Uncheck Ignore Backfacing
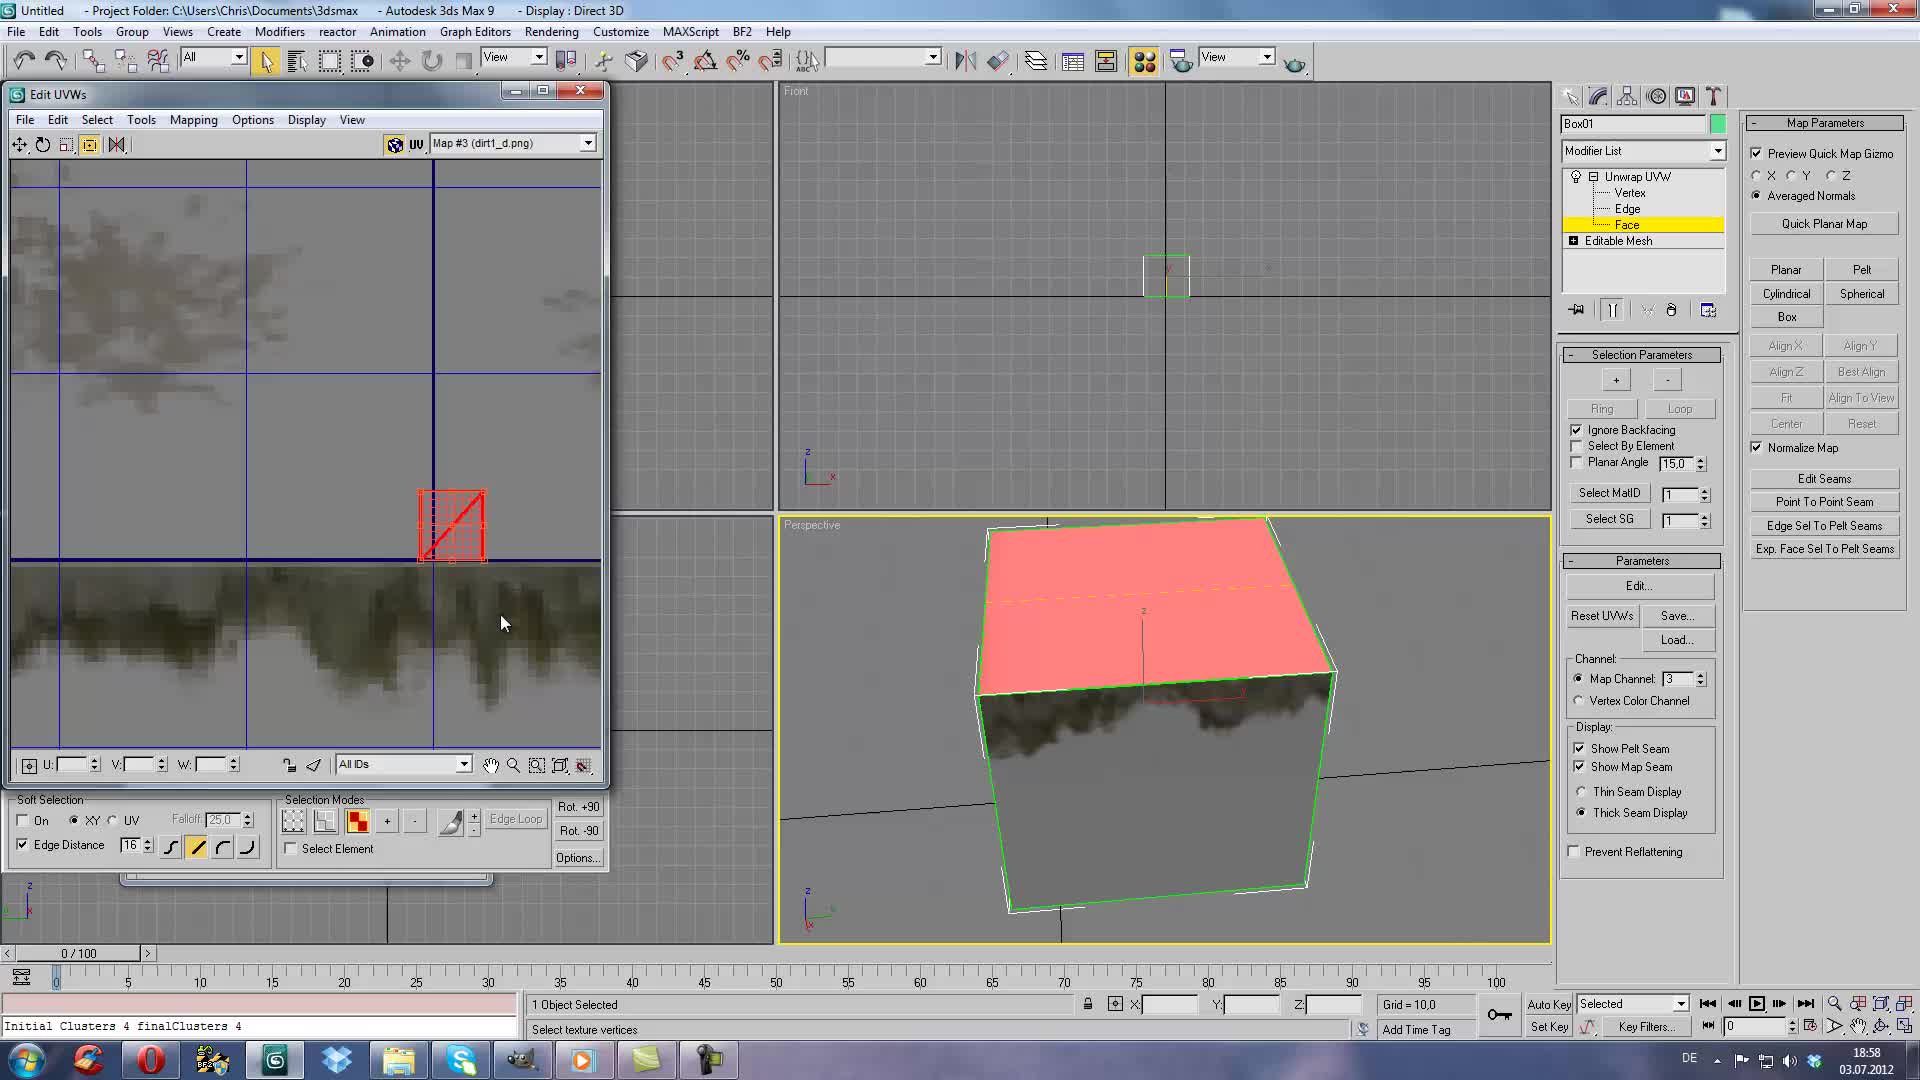1920x1080 pixels. [x=1577, y=430]
